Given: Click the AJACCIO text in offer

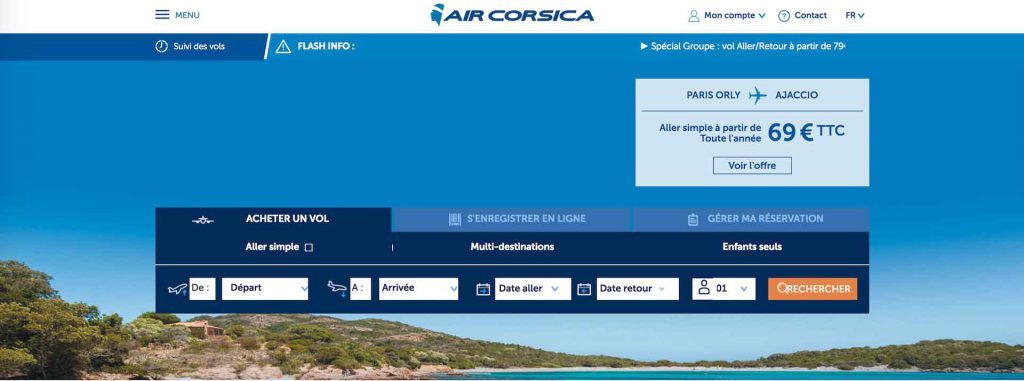Looking at the screenshot, I should click(796, 95).
